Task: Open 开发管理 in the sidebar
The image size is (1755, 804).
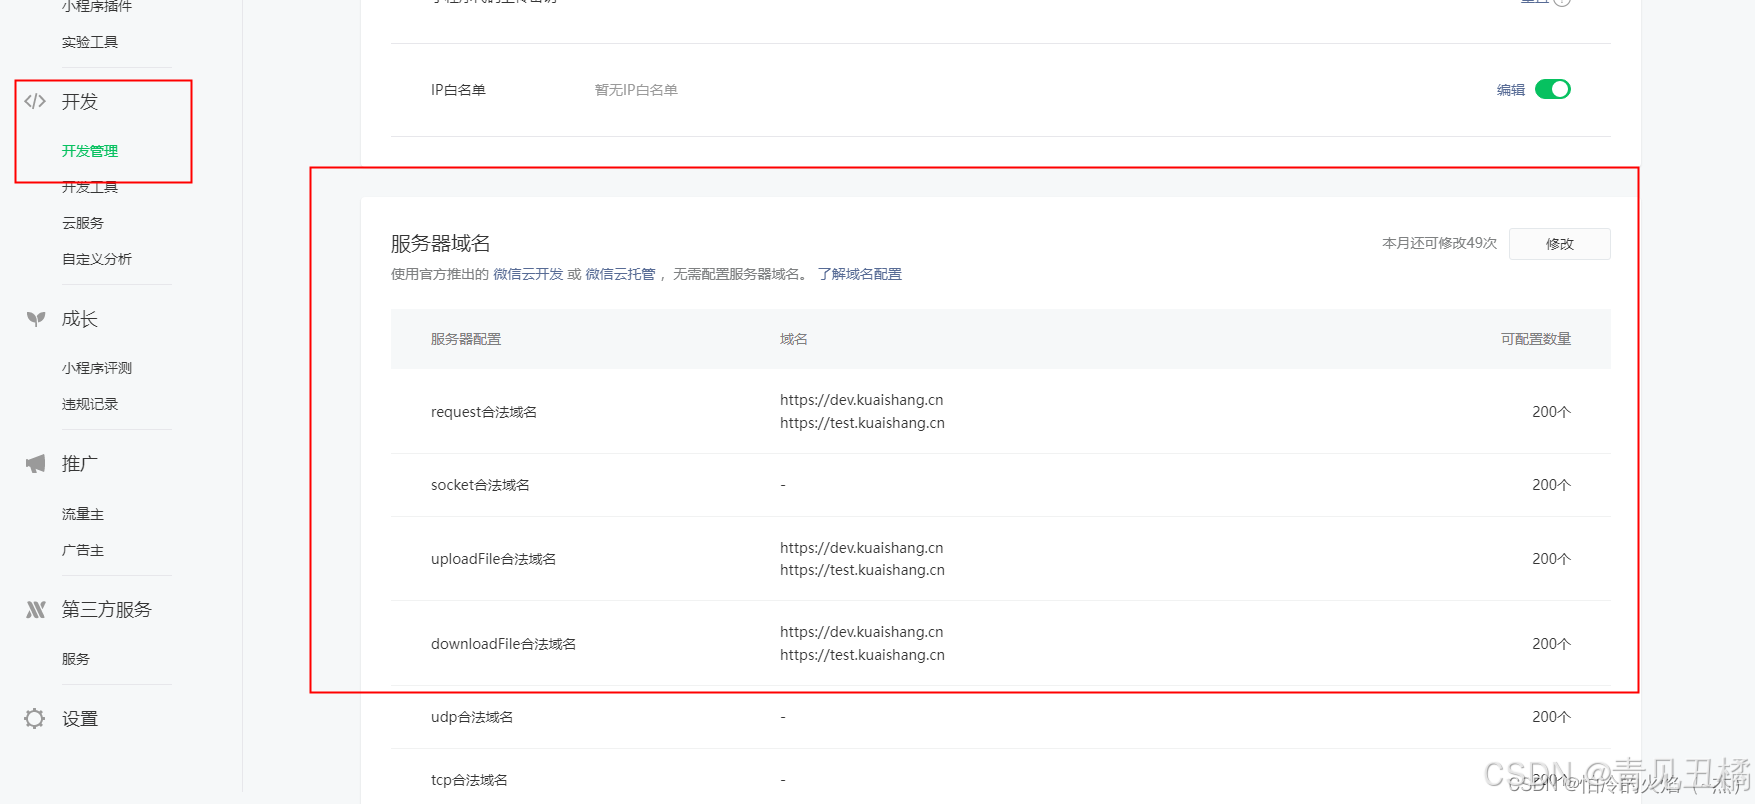Action: 90,151
